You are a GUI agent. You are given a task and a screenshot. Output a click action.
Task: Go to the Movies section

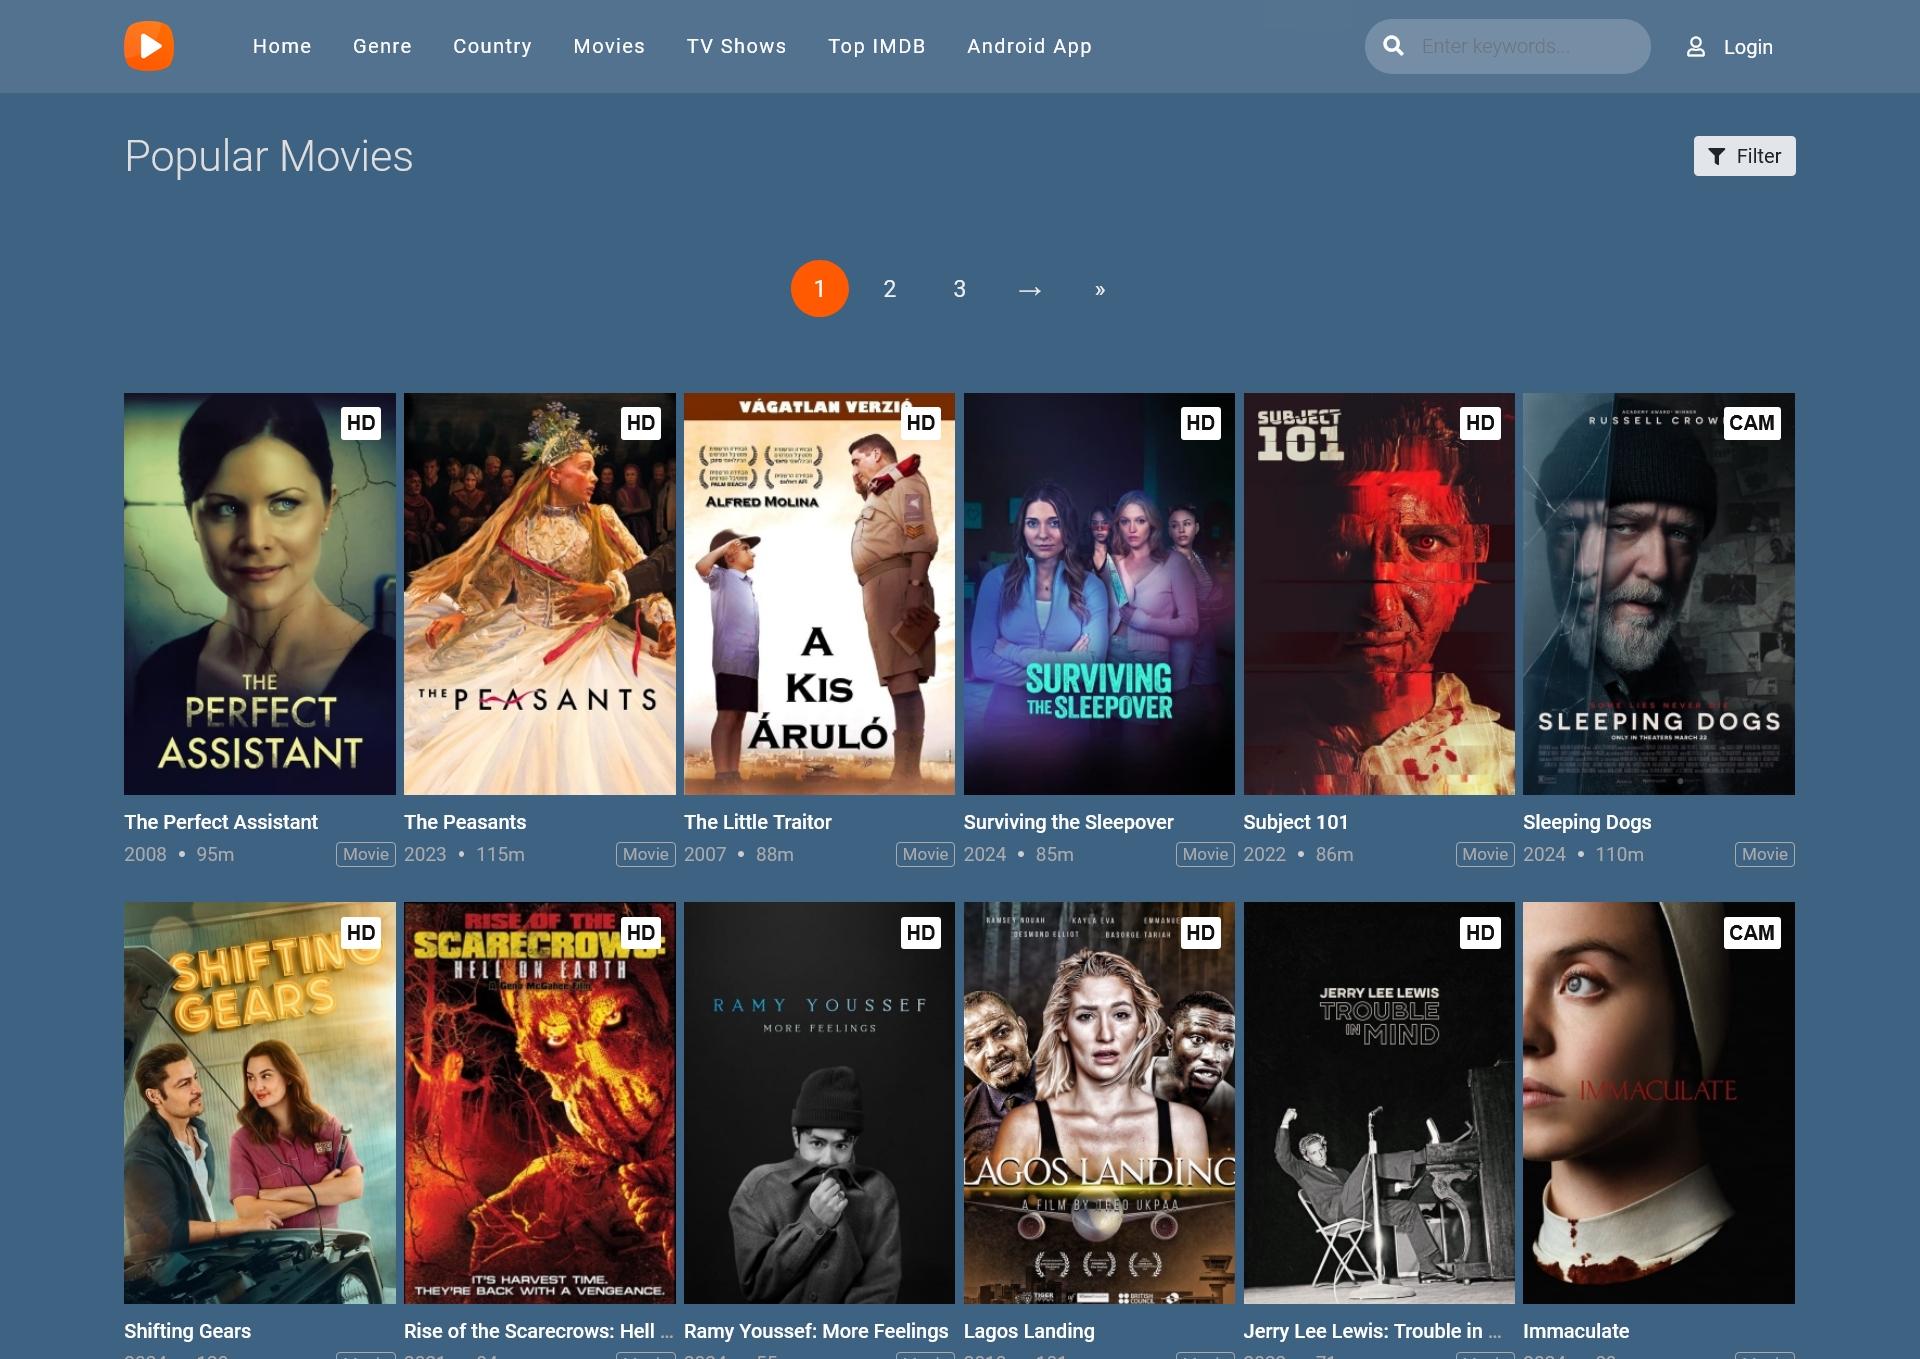pos(609,46)
